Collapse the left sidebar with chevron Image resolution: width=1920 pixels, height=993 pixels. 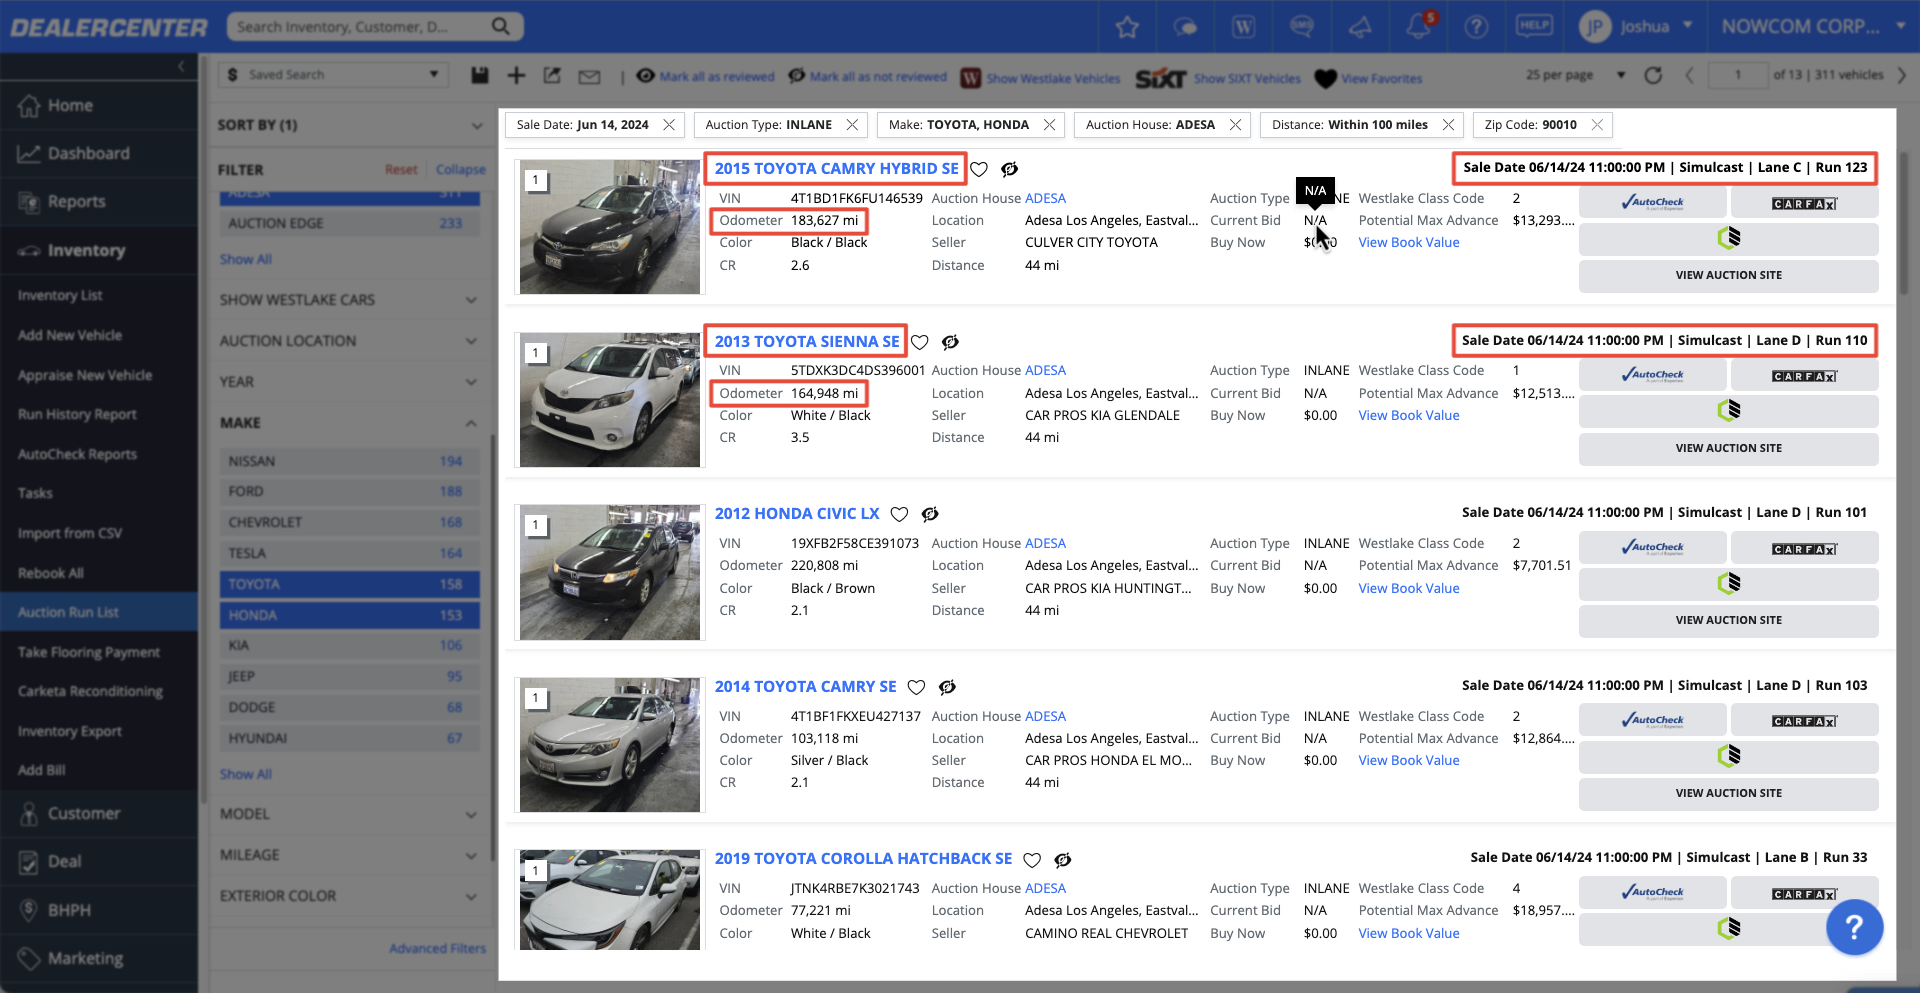tap(181, 66)
